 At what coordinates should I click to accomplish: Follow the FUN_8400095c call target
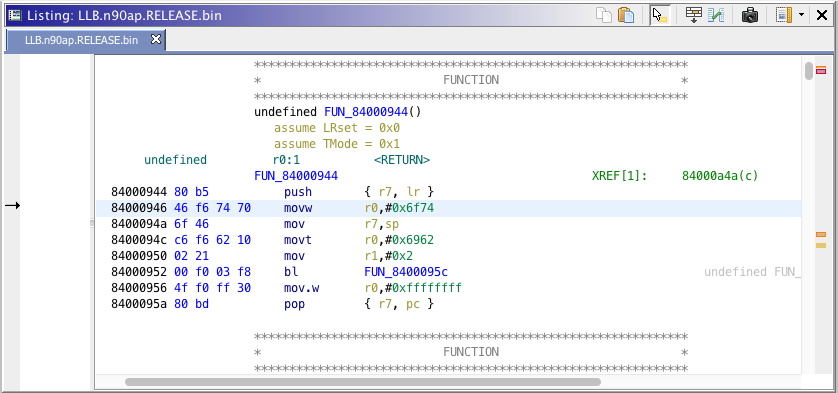pos(406,272)
